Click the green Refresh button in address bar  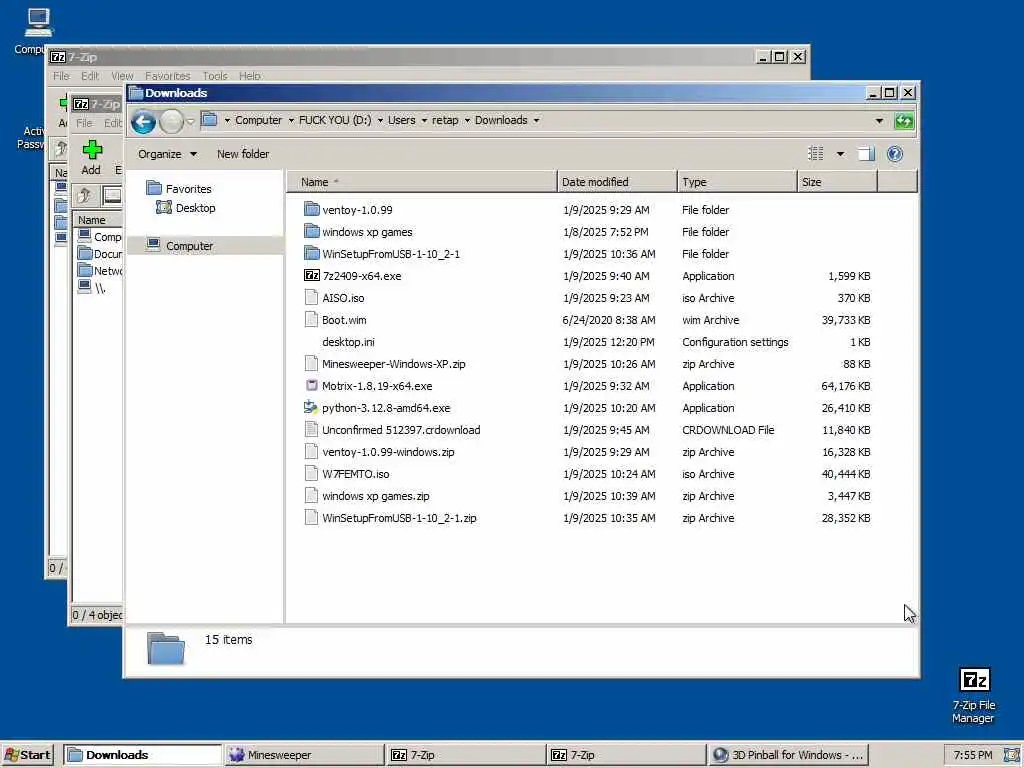pos(904,121)
